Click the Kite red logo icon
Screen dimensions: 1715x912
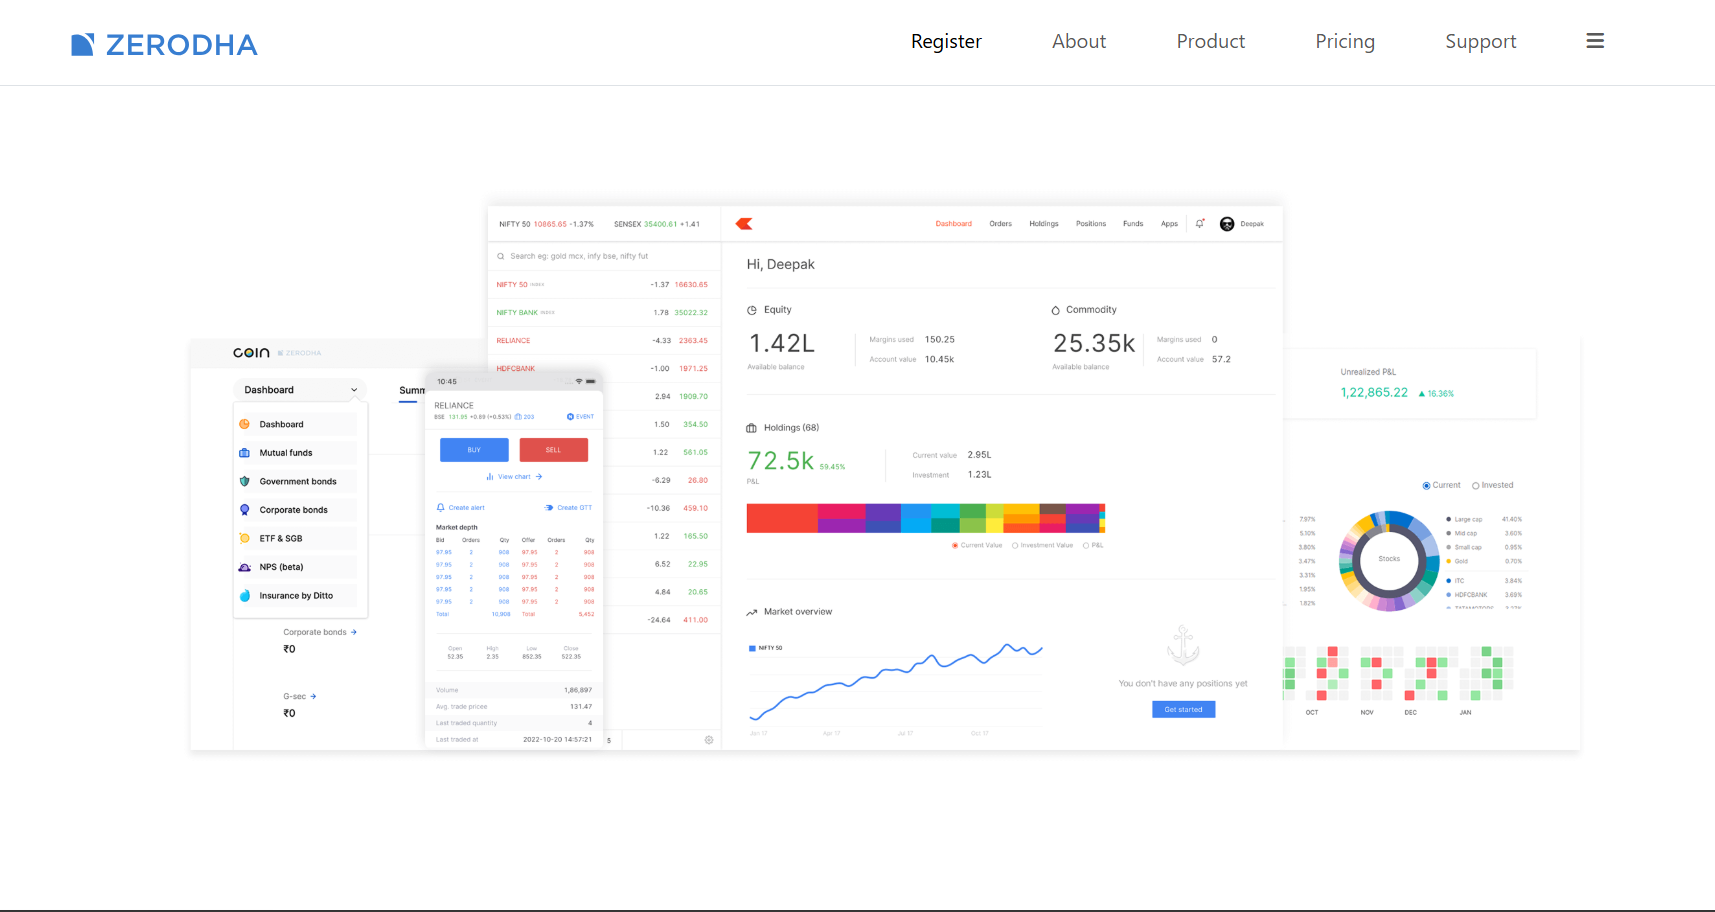point(744,224)
